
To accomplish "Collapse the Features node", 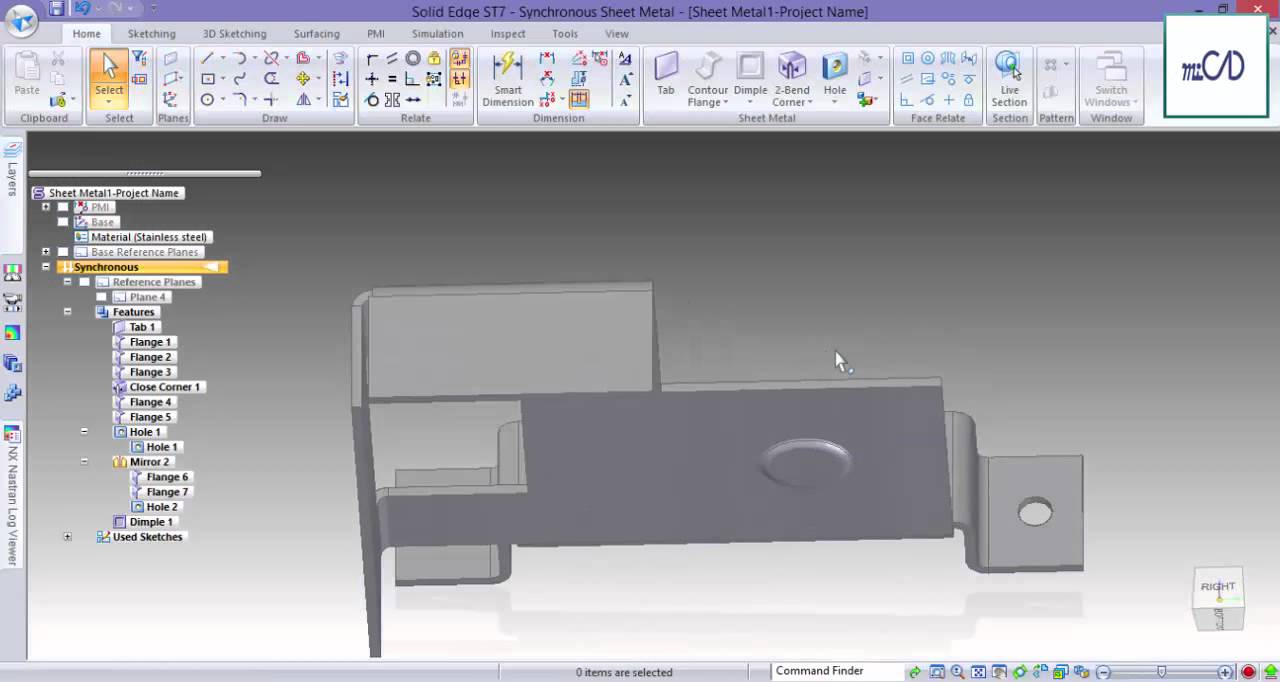I will (68, 312).
